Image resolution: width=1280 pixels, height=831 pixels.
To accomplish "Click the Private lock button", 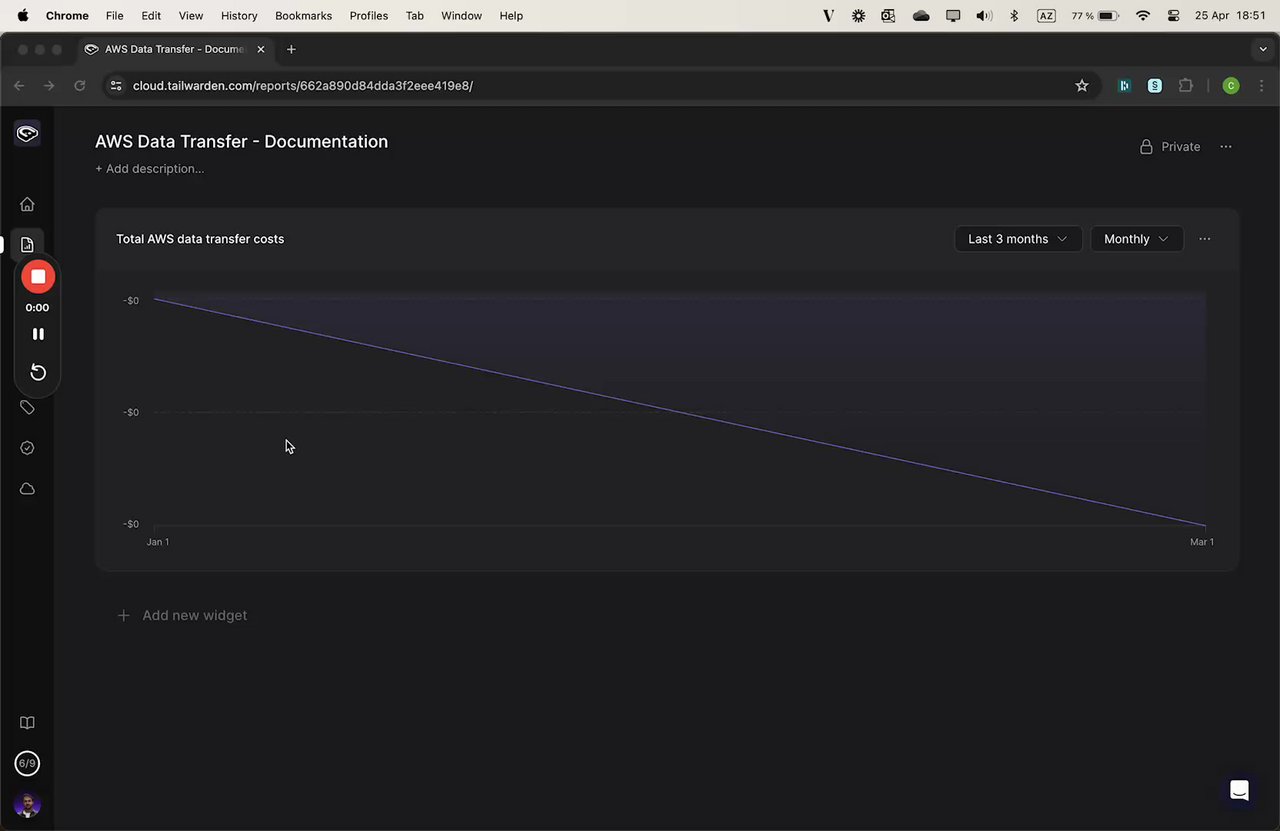I will 1169,147.
